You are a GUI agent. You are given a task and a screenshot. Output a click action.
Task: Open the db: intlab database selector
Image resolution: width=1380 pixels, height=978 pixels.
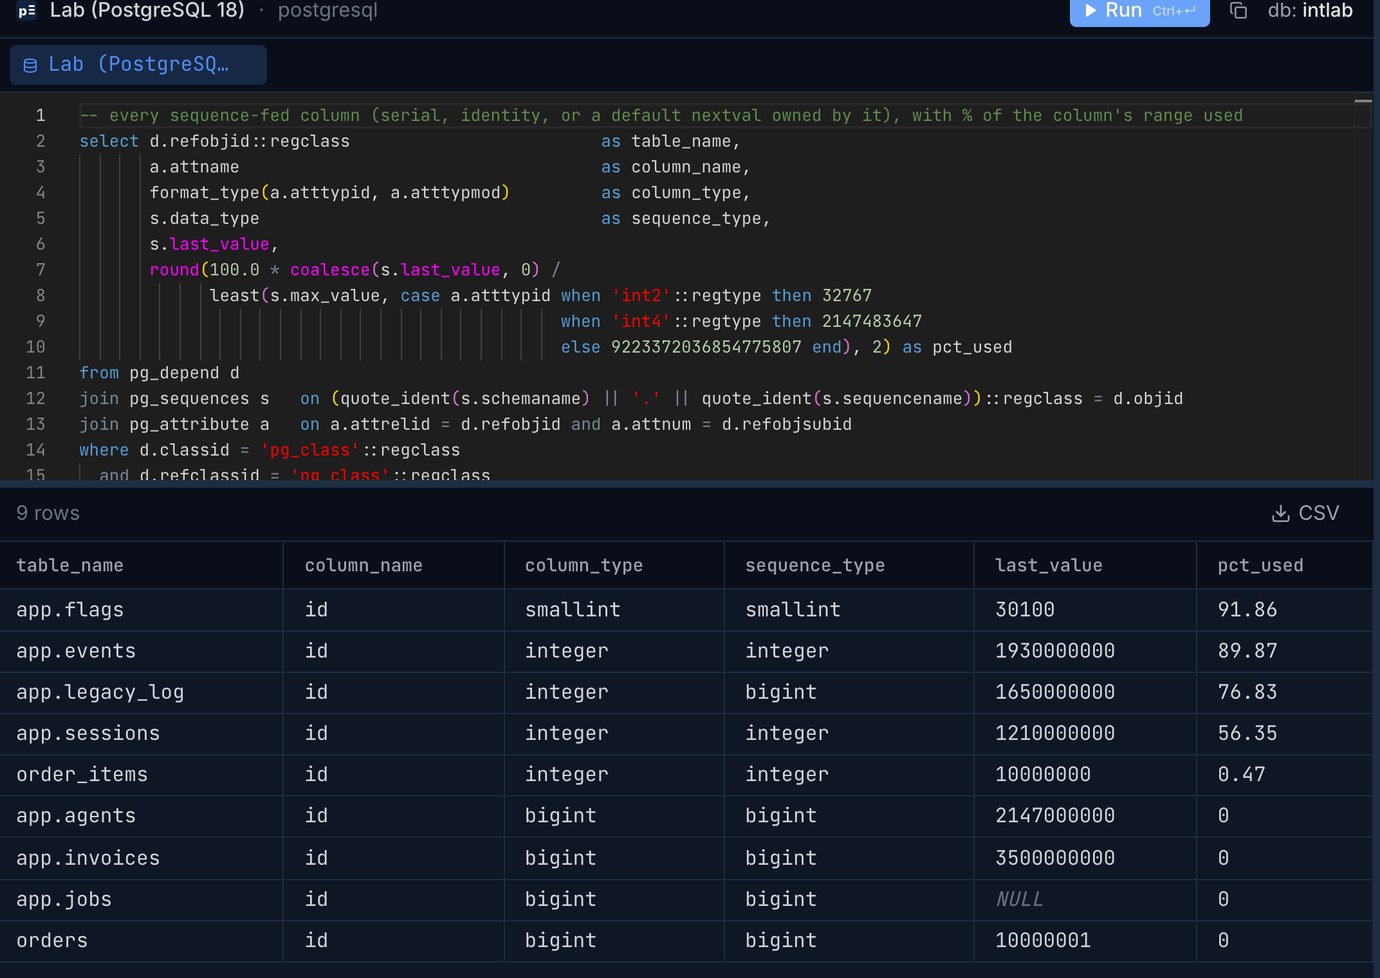click(x=1310, y=11)
